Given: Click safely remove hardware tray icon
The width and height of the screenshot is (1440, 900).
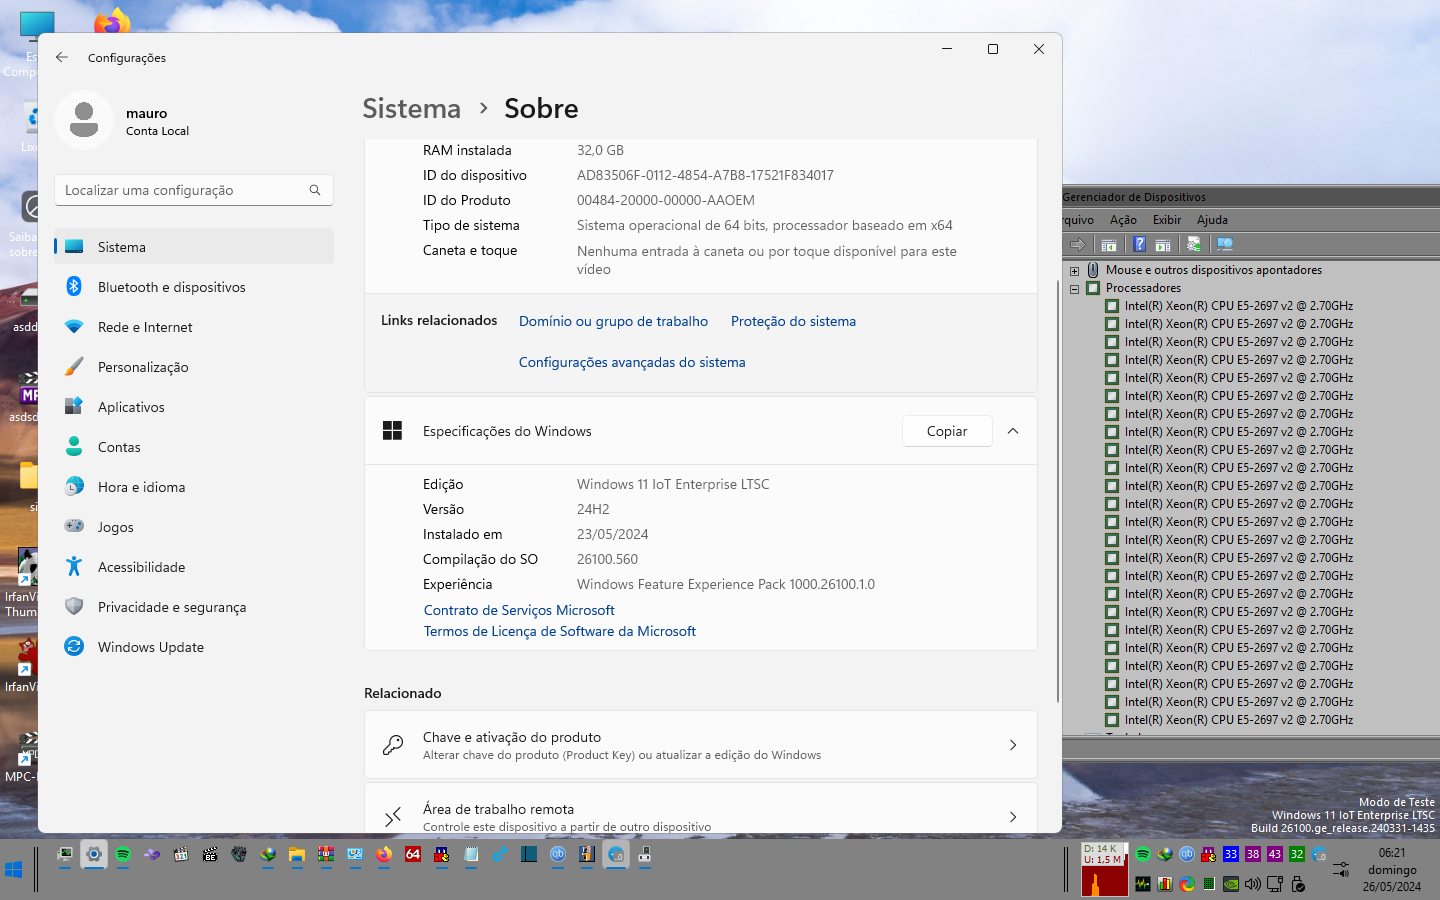Looking at the screenshot, I should [1298, 884].
